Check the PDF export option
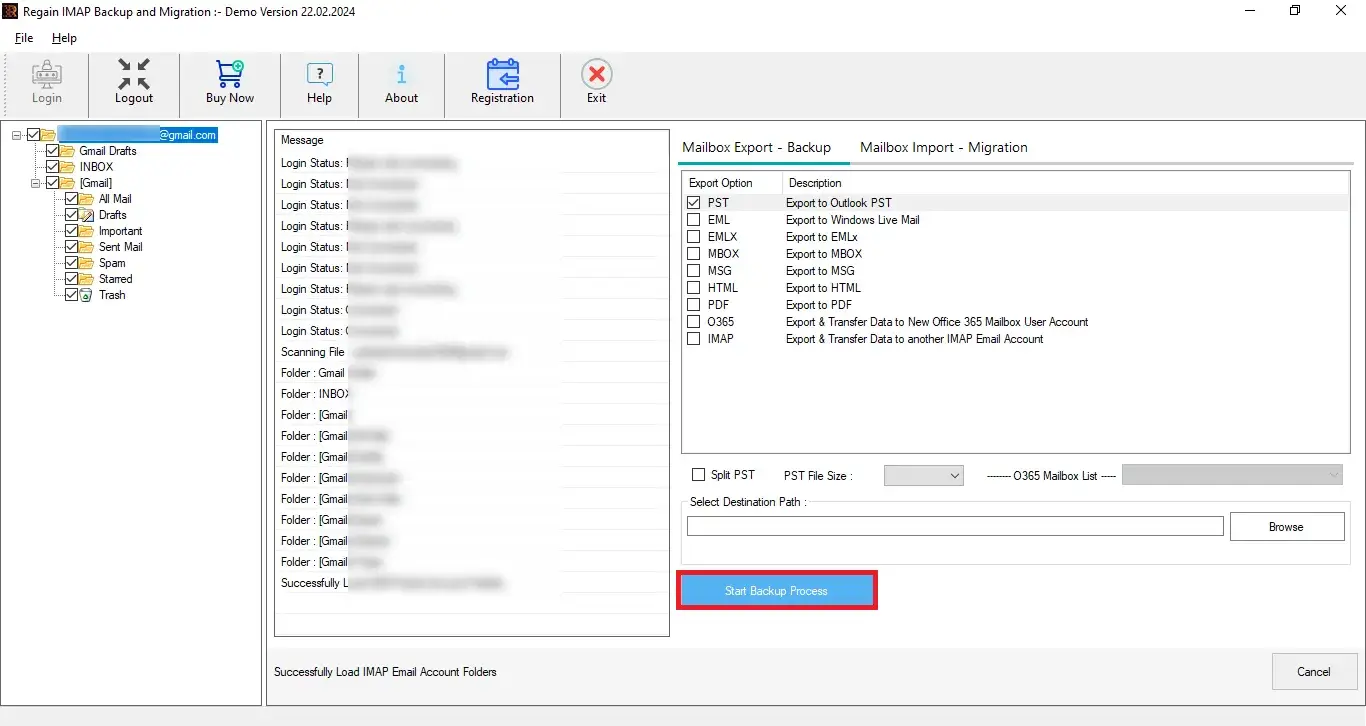 694,305
